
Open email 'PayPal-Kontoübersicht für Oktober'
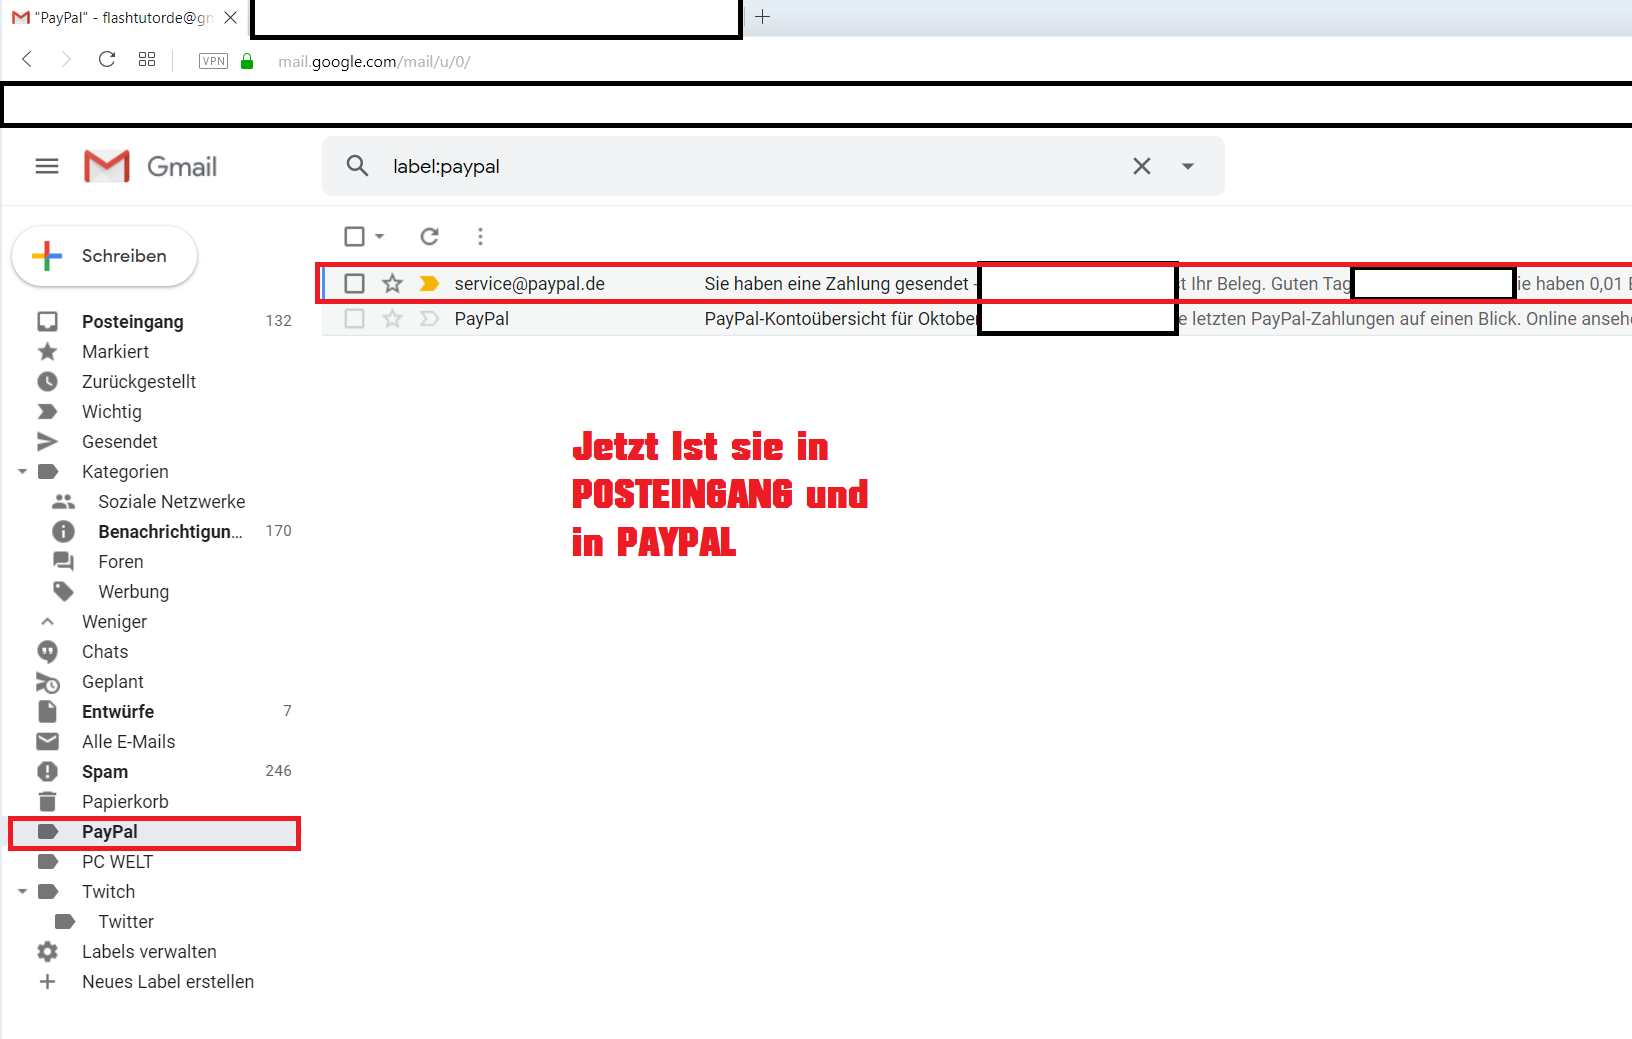841,318
